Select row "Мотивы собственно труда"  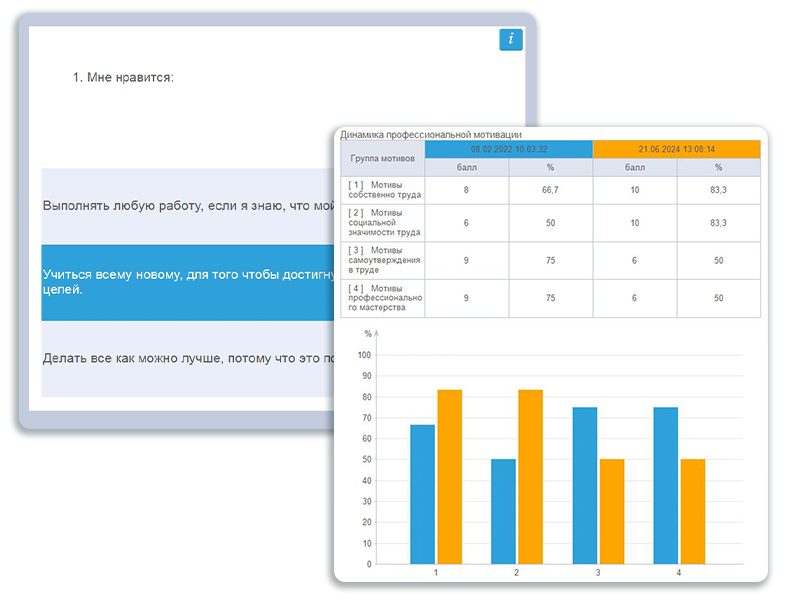point(383,190)
